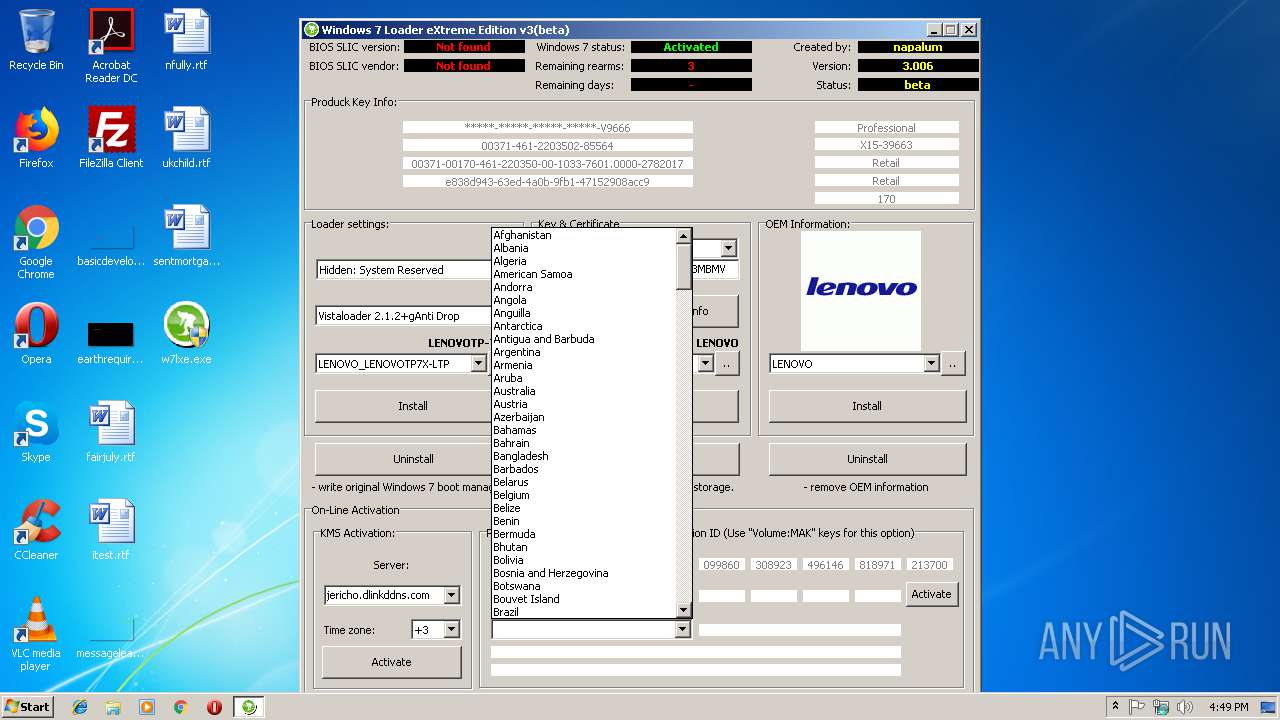Click scroll-up arrow of country list
1280x720 pixels.
tap(684, 236)
